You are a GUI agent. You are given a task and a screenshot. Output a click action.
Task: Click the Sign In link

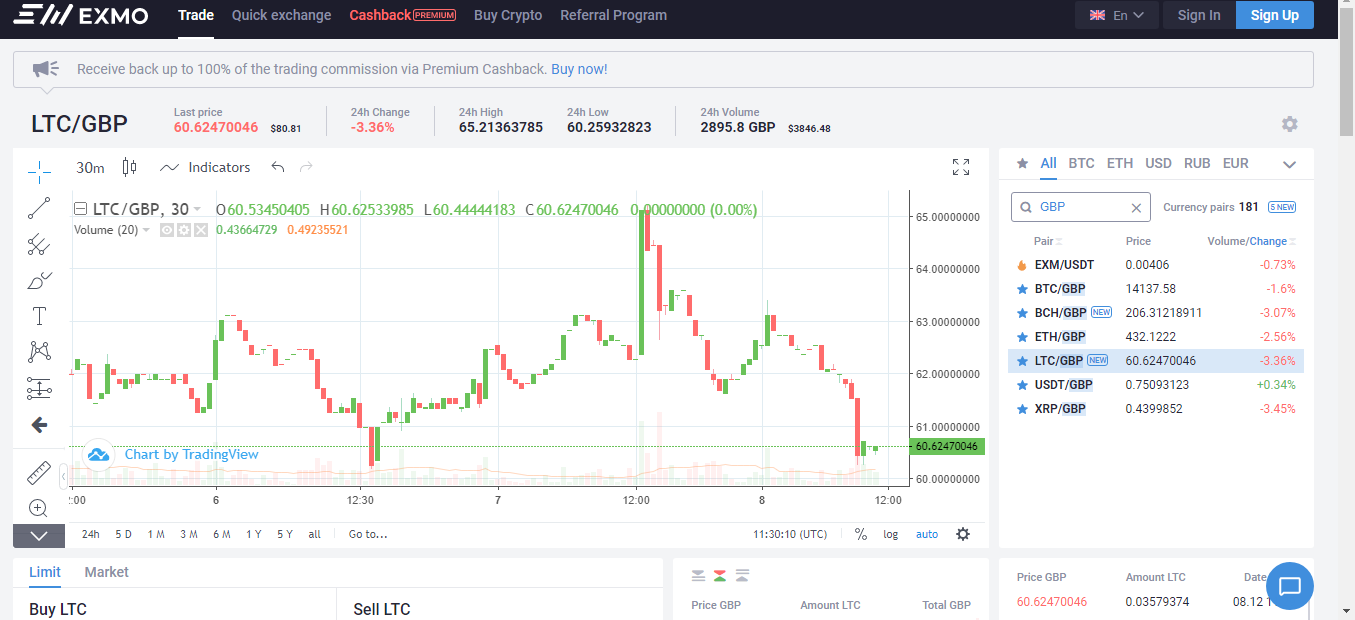(x=1199, y=15)
